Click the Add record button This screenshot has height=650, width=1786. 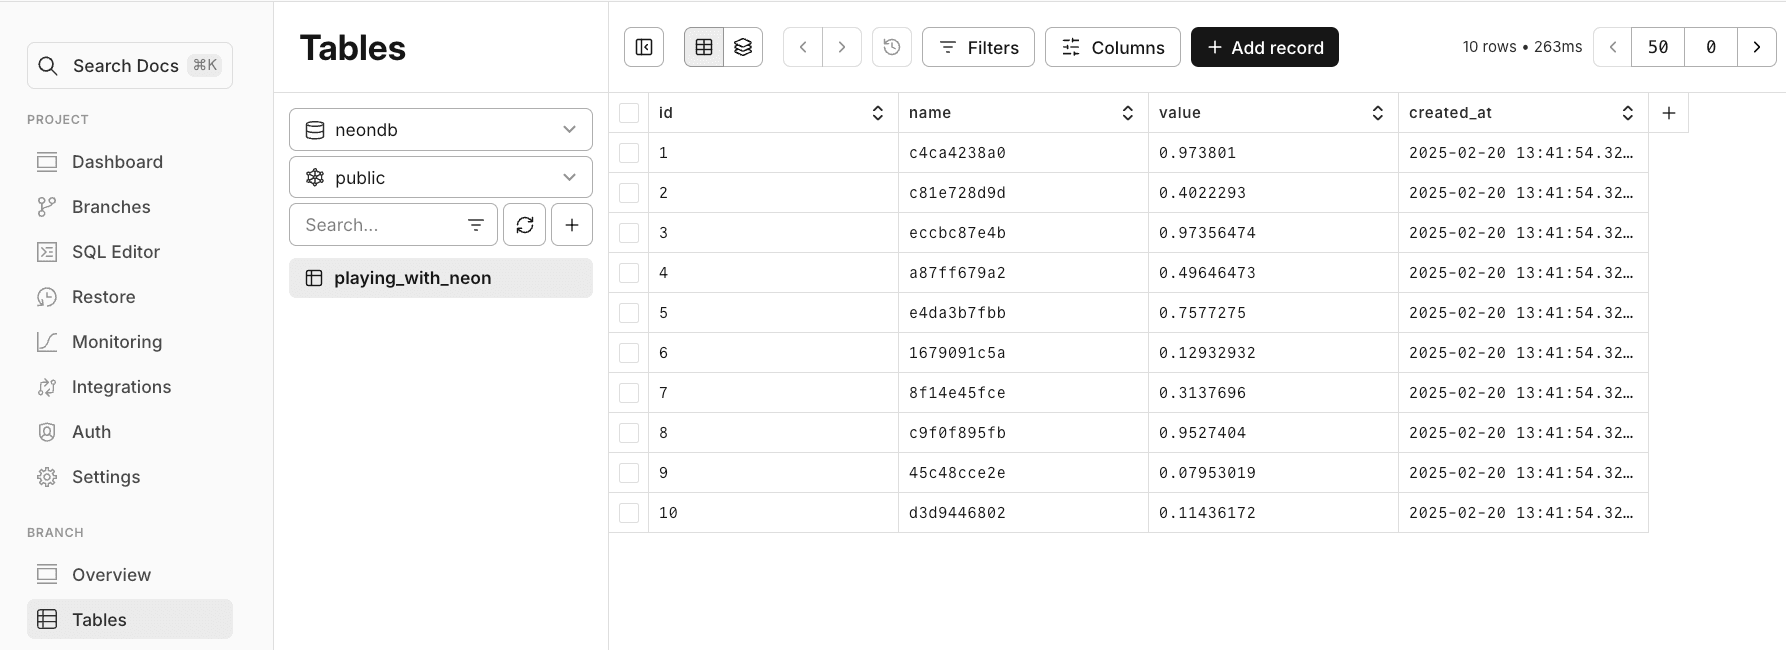point(1264,47)
